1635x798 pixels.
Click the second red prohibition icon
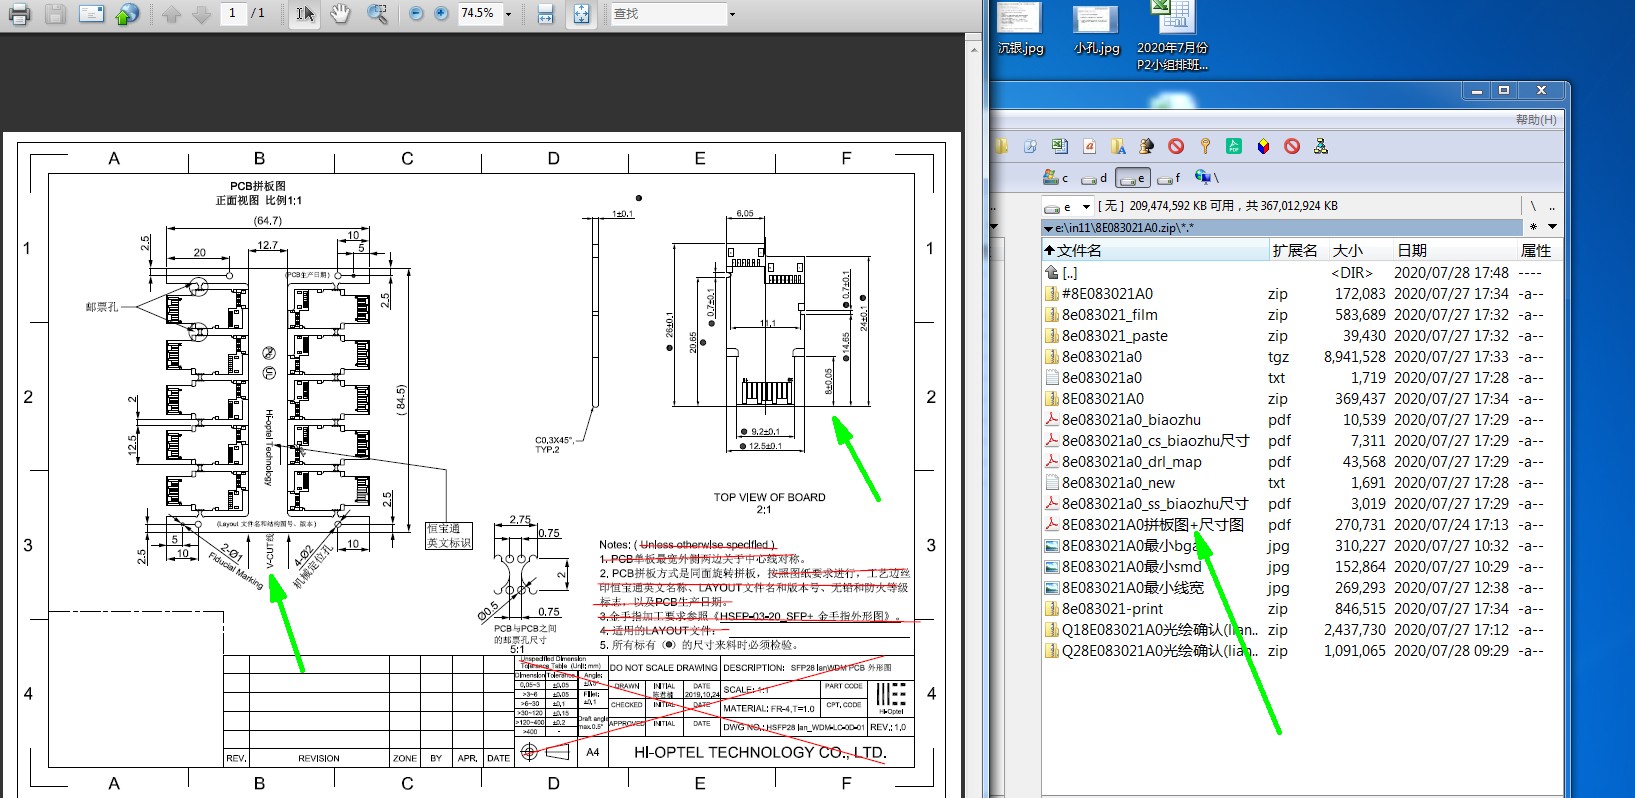(x=1292, y=146)
